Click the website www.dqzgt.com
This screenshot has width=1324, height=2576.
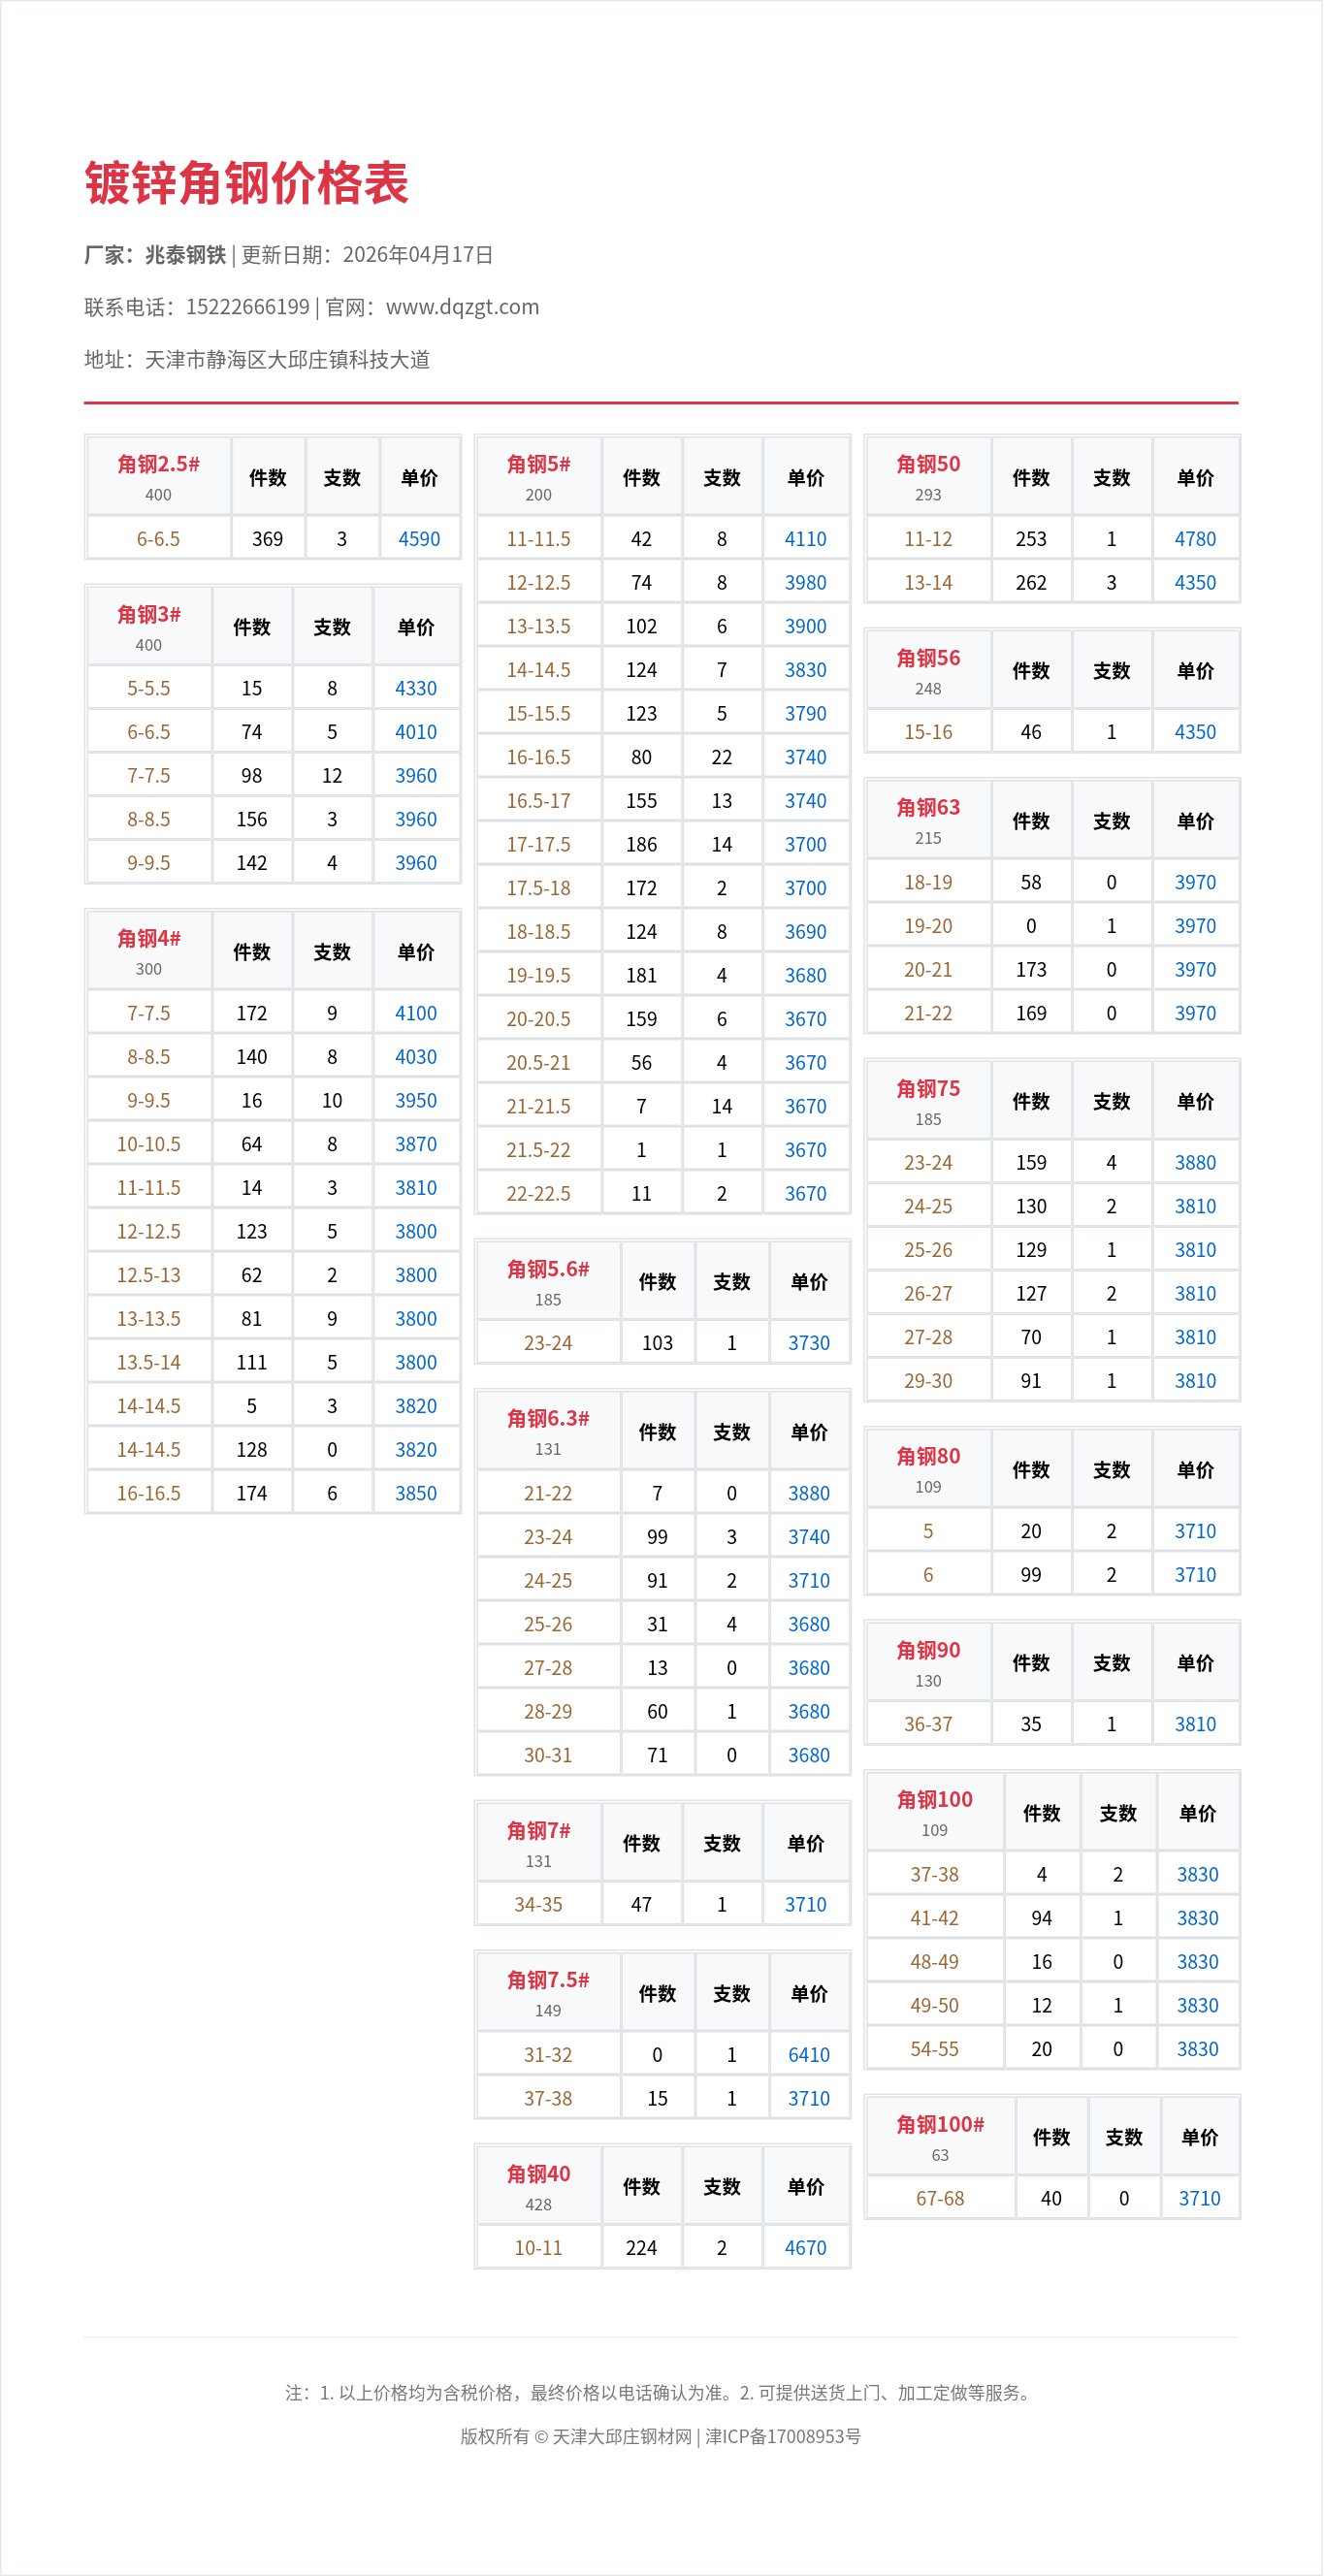click(462, 307)
